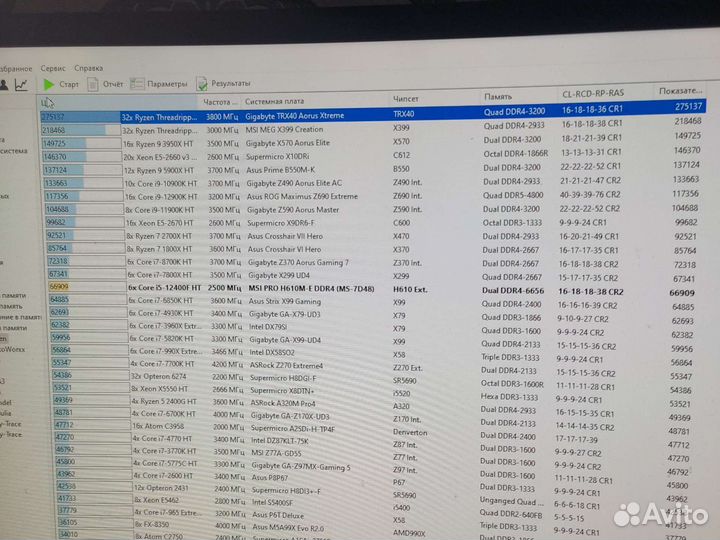Select the 6x Core i7-5820K HT row
The height and width of the screenshot is (540, 720).
tap(373, 341)
